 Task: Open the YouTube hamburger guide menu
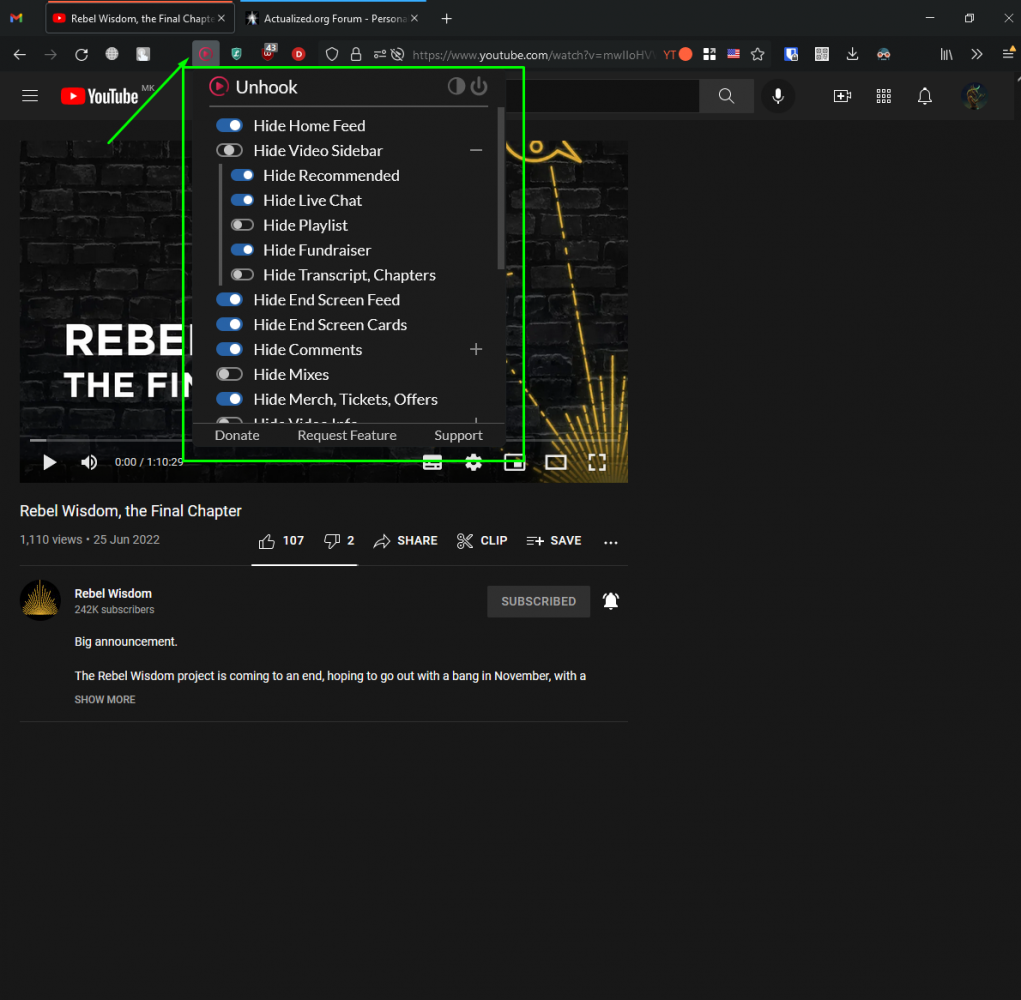click(x=30, y=96)
